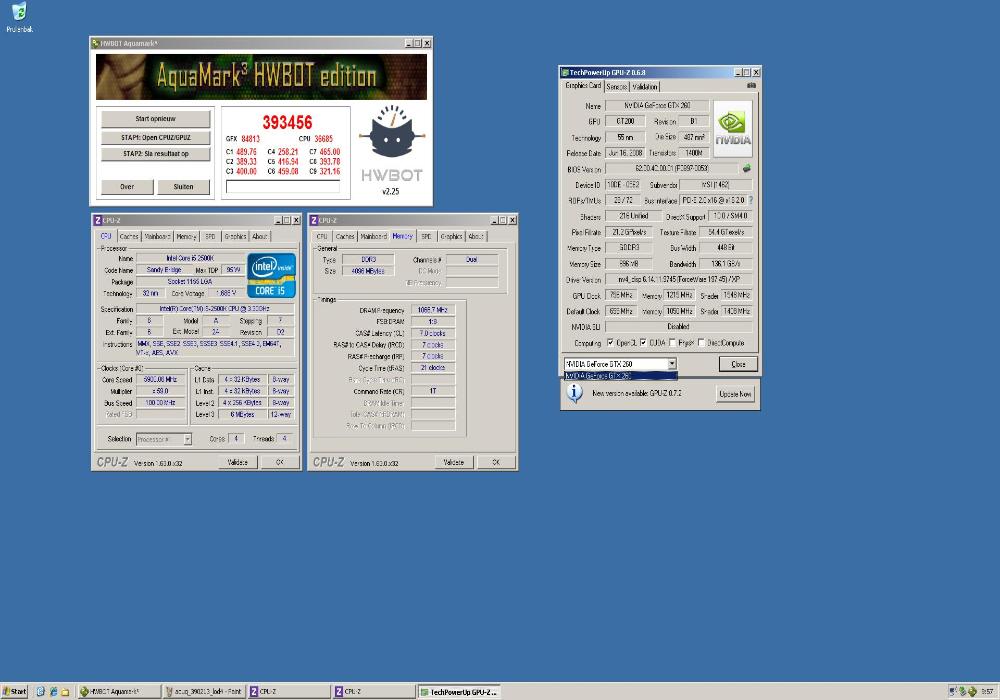1000x700 pixels.
Task: Click STAP1: Open CPUZ/GPUZ button
Action: (x=156, y=138)
